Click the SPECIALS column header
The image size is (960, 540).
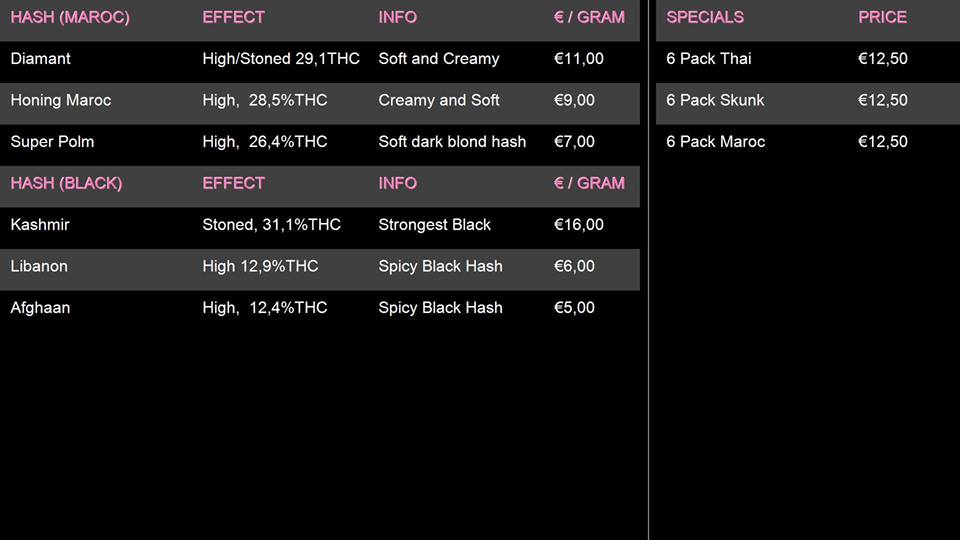(x=705, y=17)
